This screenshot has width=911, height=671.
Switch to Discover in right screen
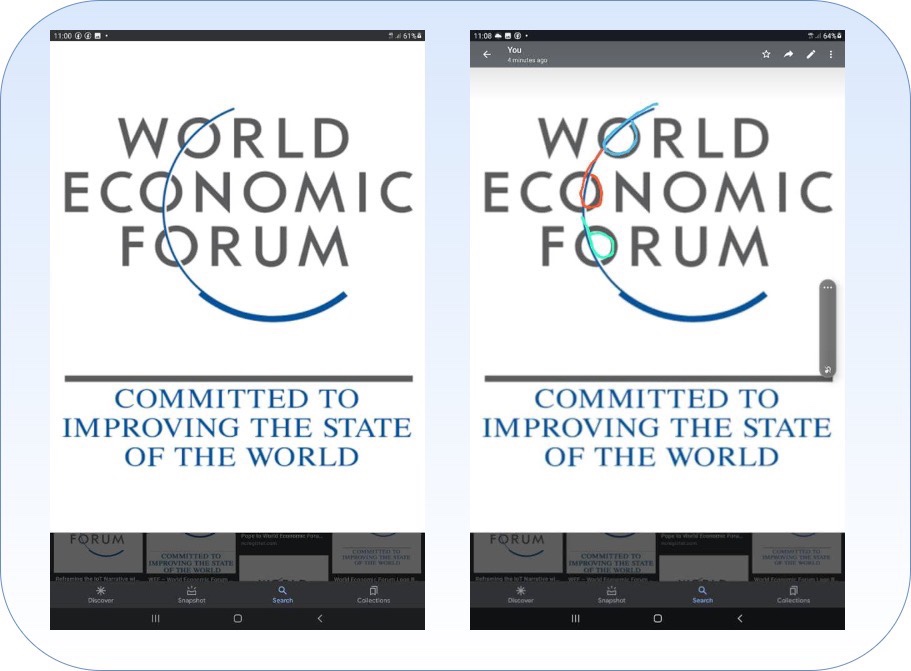coord(520,594)
